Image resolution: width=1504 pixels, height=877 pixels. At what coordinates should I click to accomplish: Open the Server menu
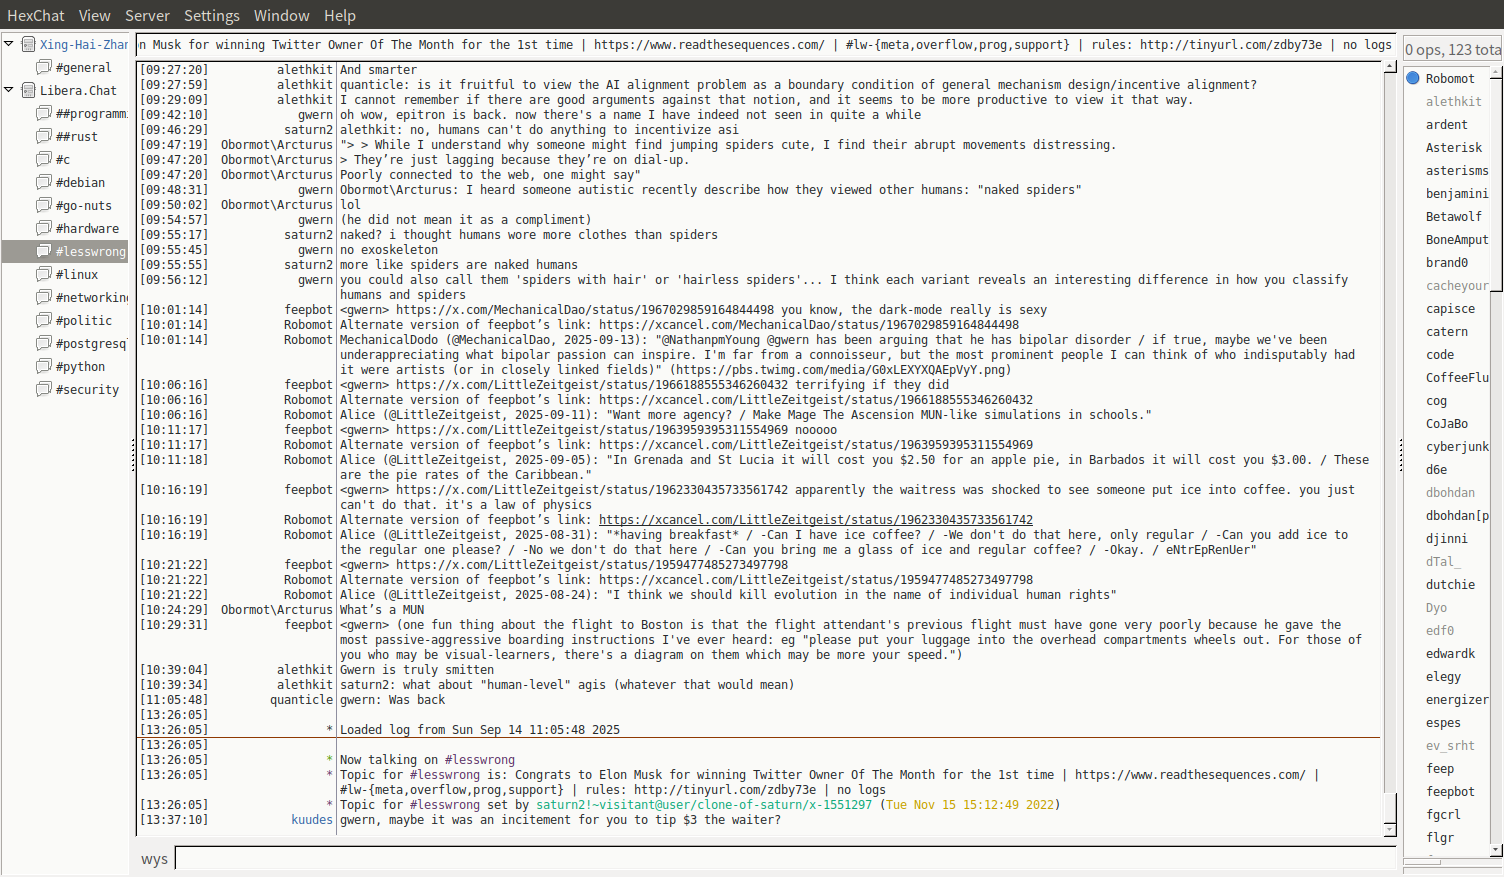coord(147,15)
